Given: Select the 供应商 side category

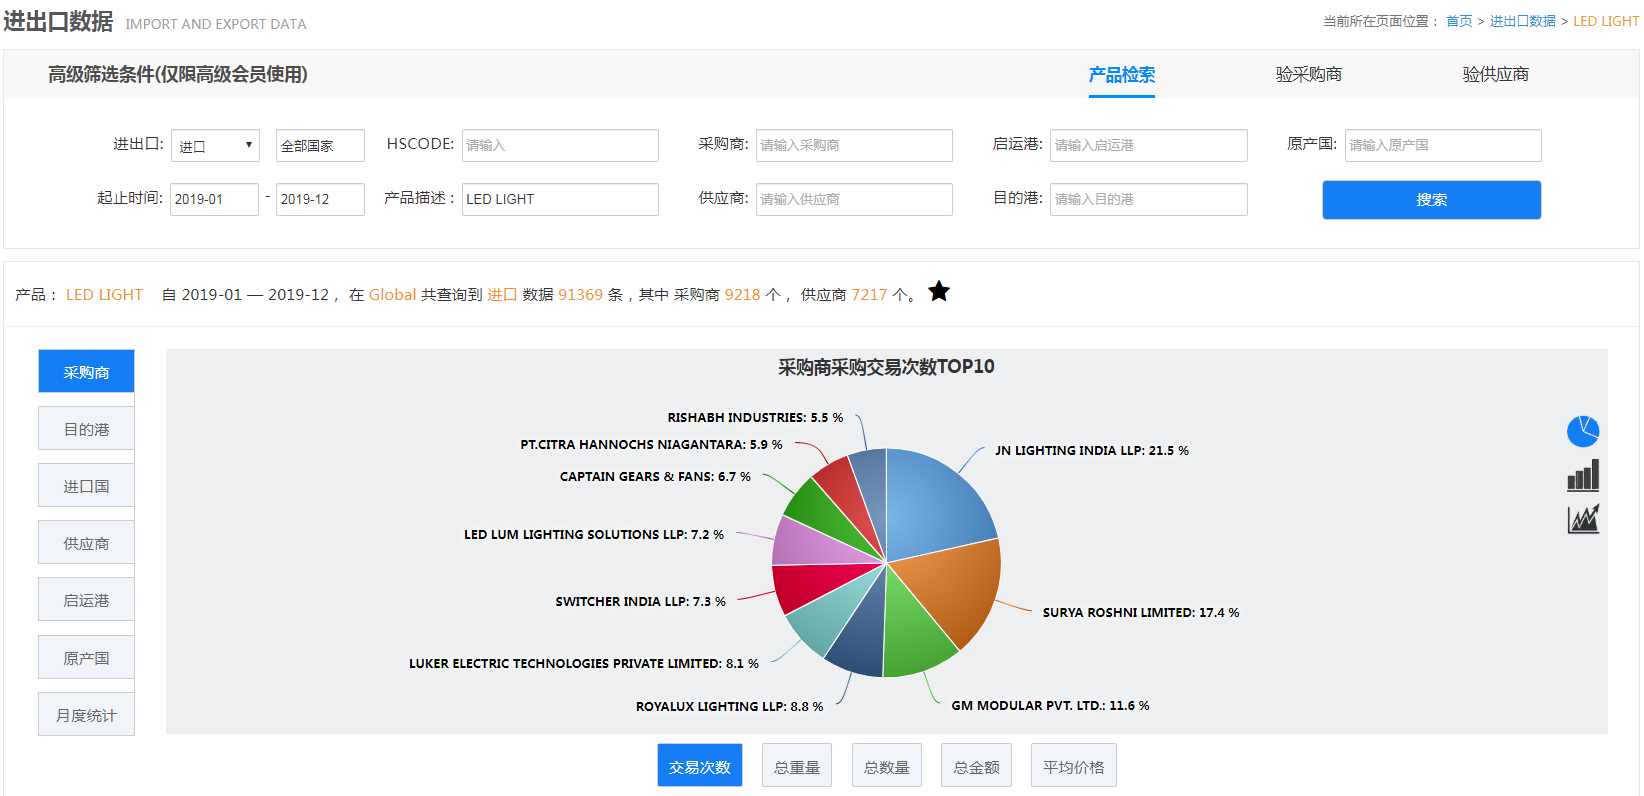Looking at the screenshot, I should (x=86, y=543).
